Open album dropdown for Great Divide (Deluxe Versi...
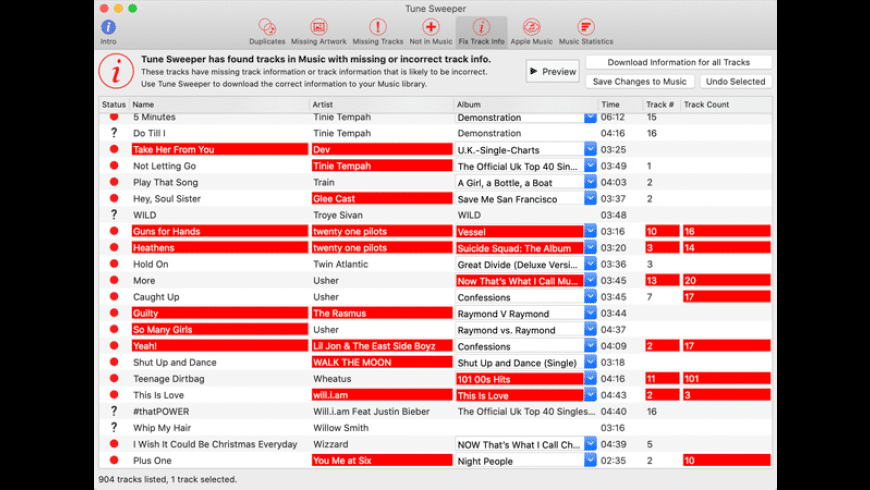870x490 pixels. pos(590,264)
